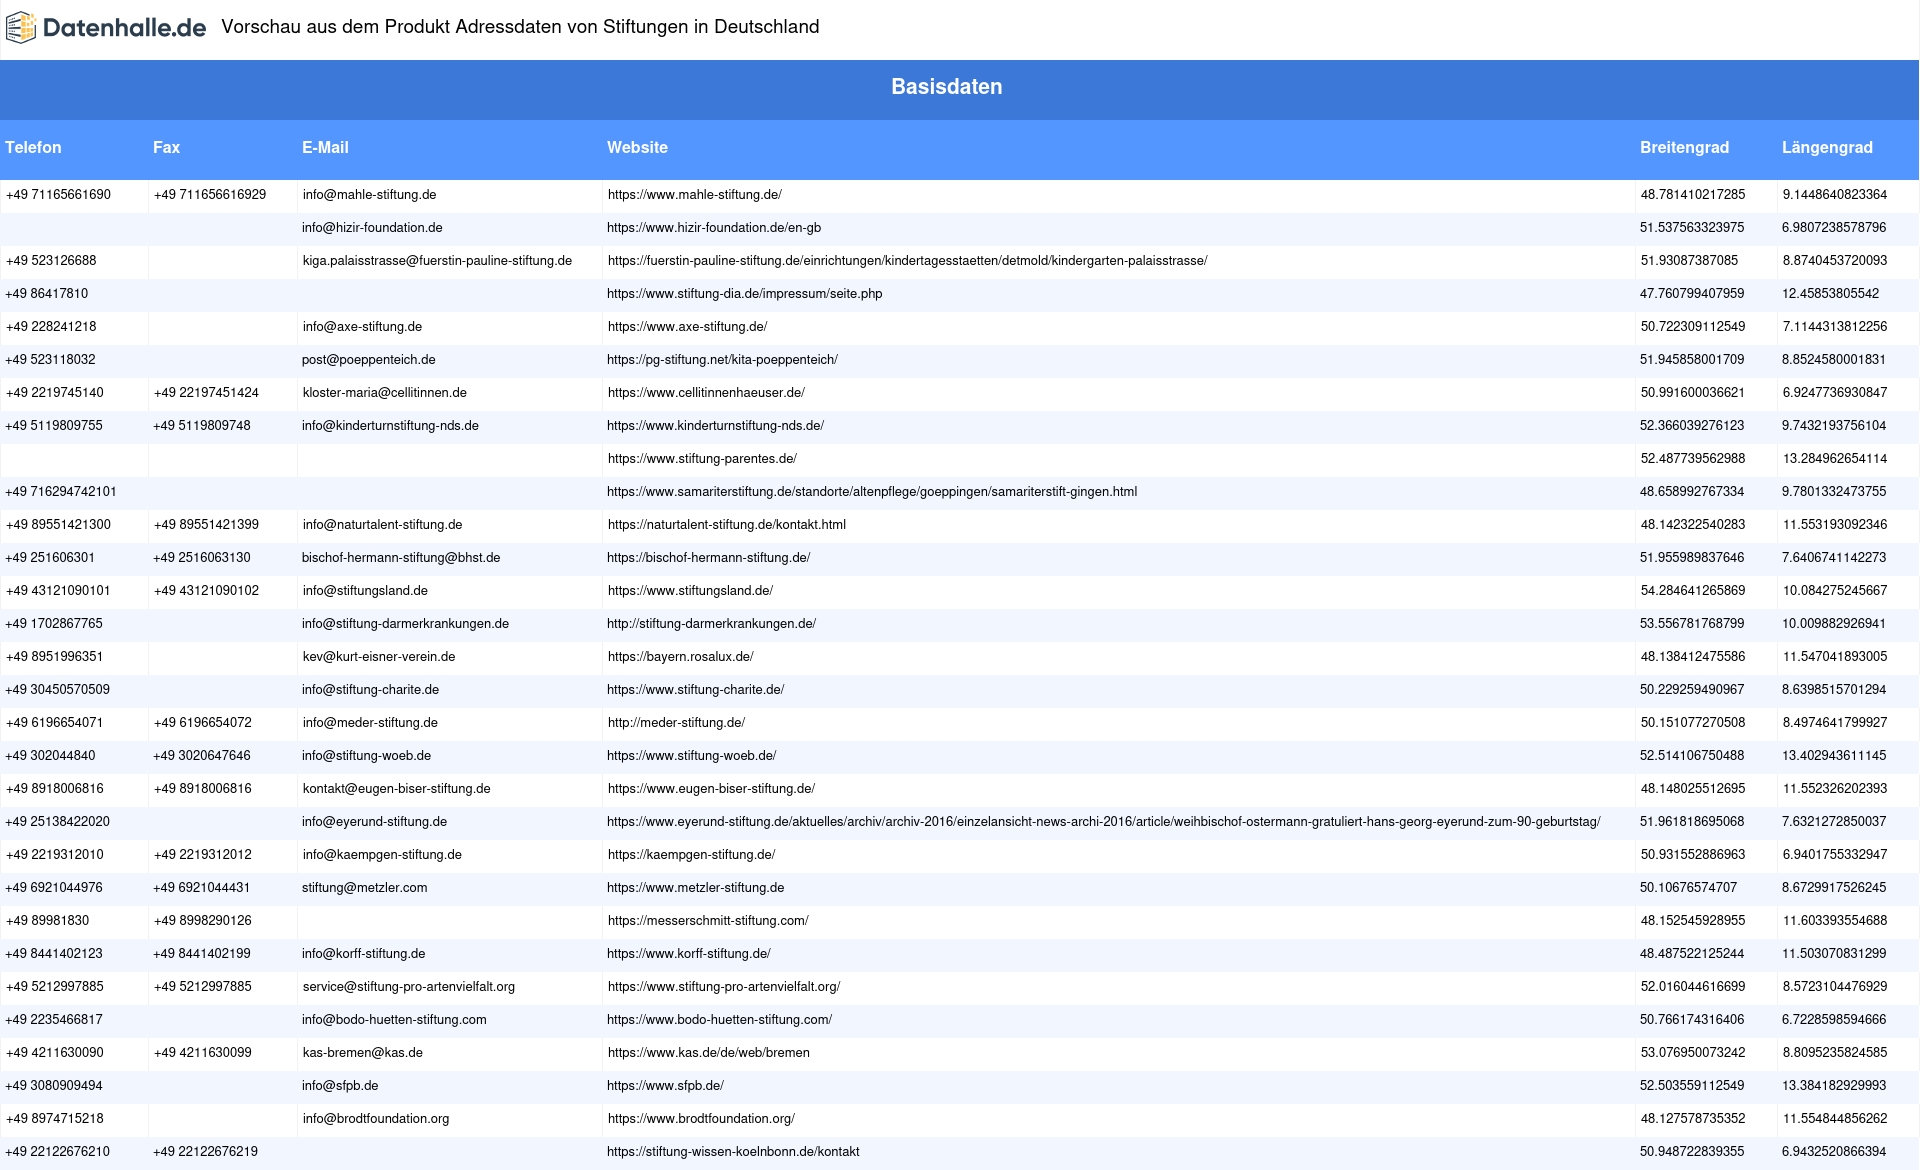Click phone number +49 30450570509

tap(58, 690)
